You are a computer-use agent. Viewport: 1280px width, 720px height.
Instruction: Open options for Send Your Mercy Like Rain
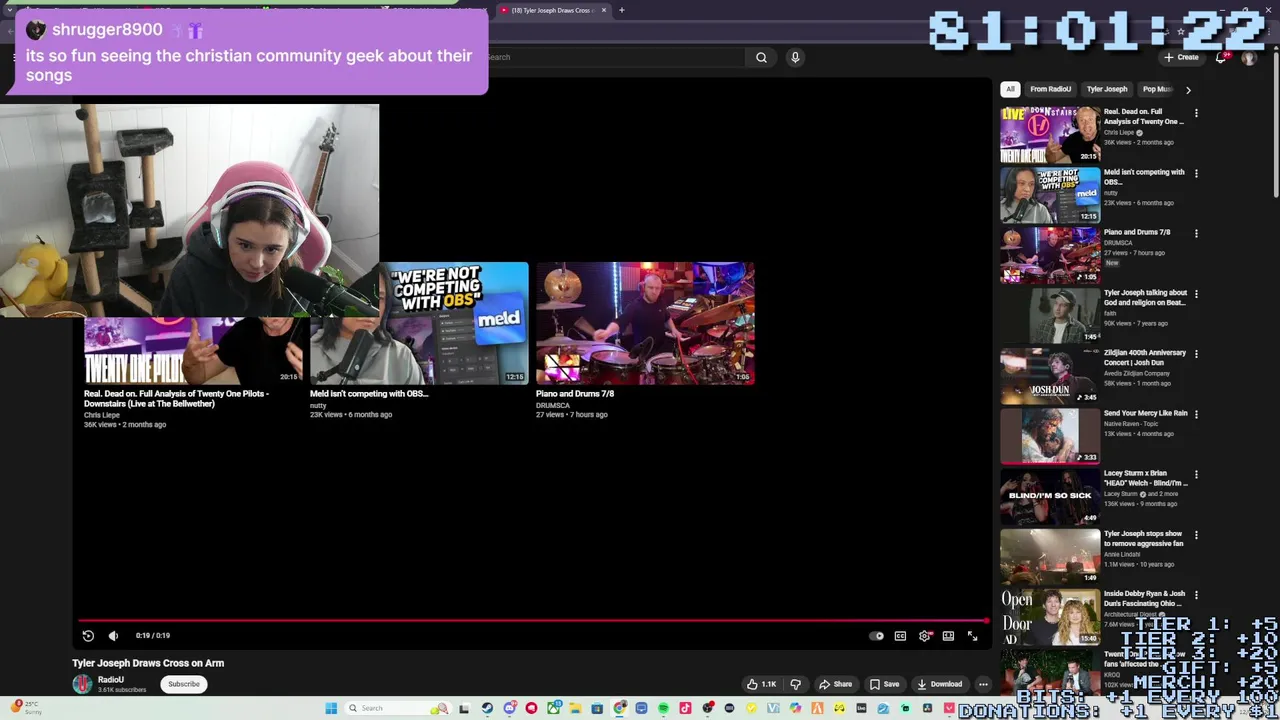(x=1196, y=414)
